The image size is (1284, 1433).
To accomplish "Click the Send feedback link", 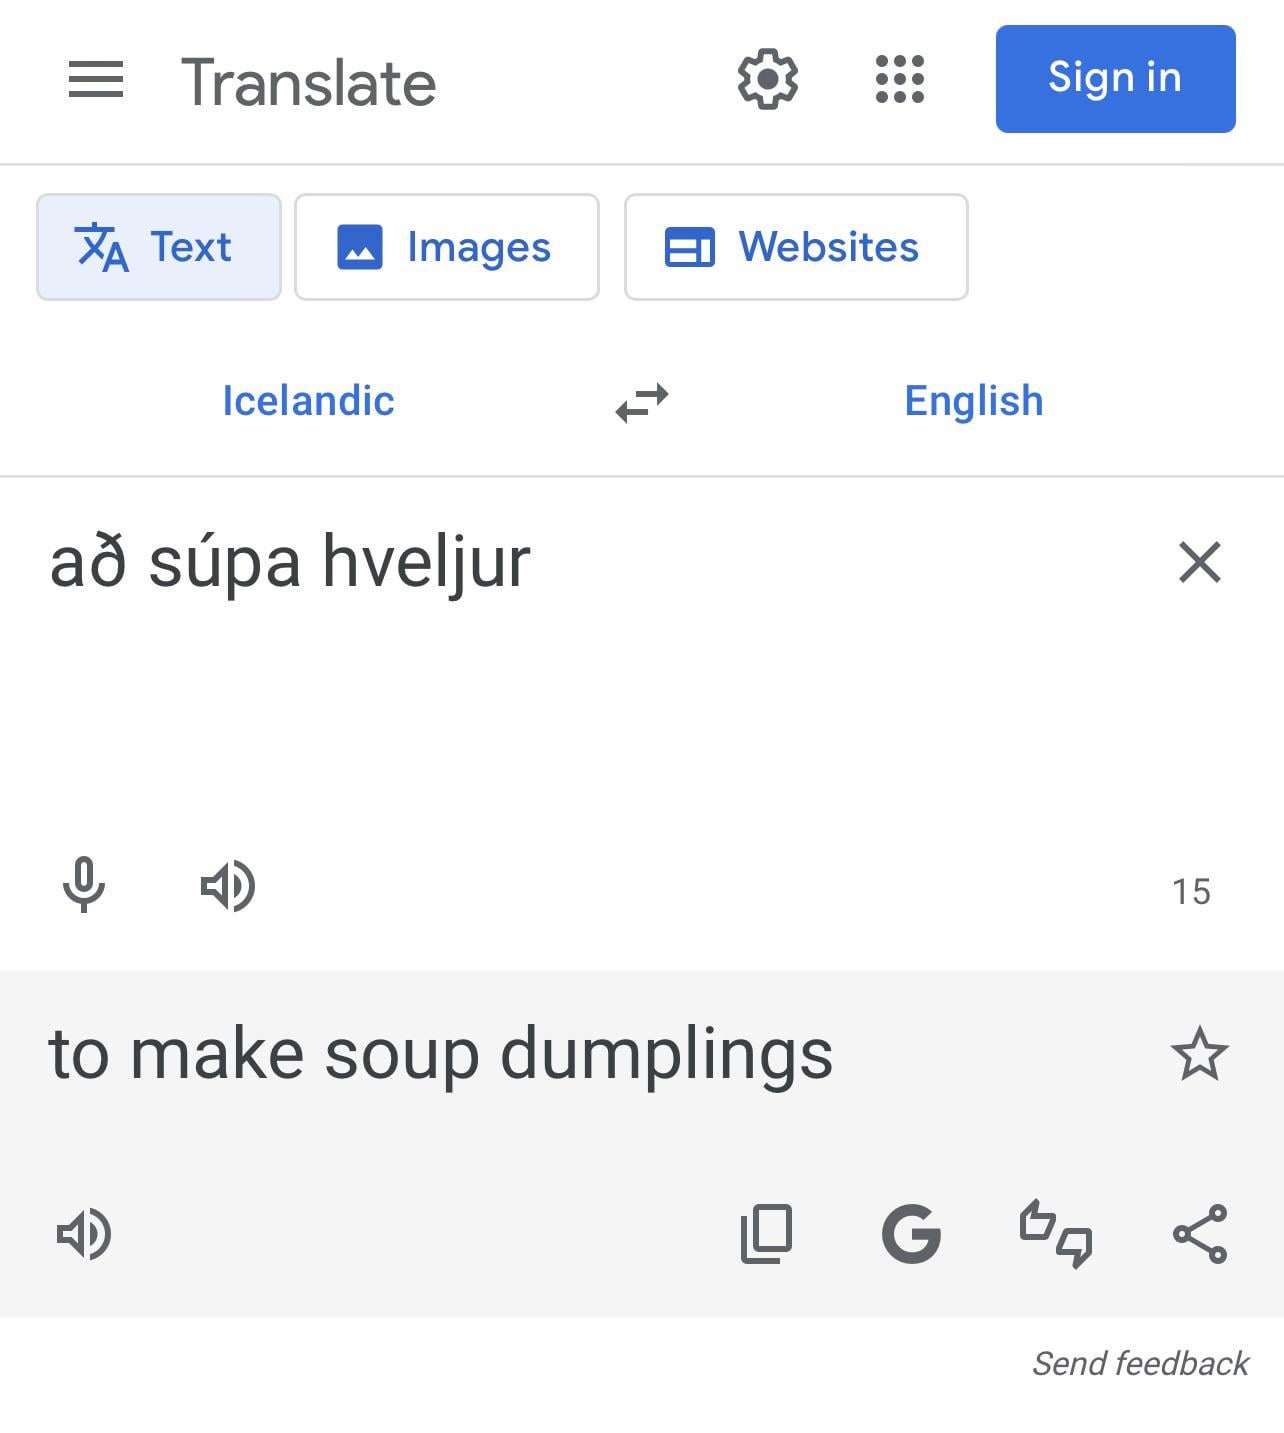I will (1140, 1363).
